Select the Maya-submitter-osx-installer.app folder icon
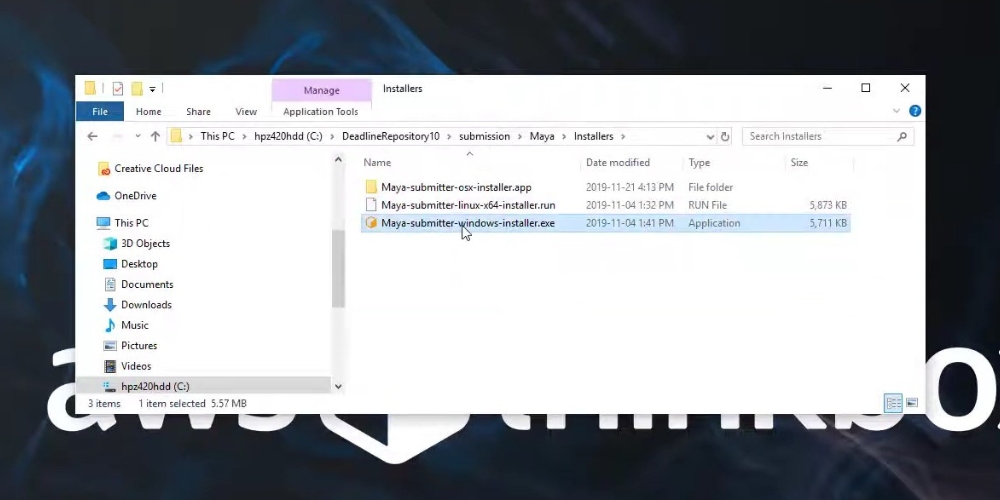This screenshot has height=500, width=1000. (x=371, y=187)
